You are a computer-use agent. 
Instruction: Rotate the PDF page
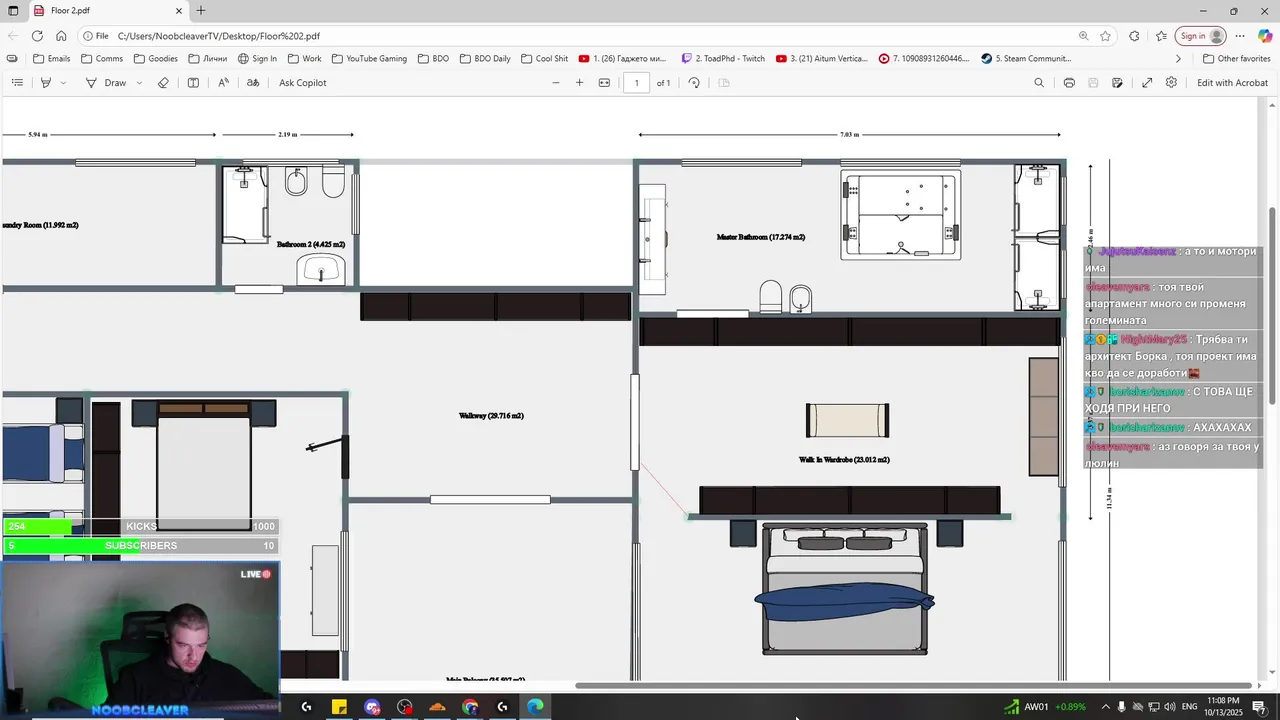(x=694, y=83)
